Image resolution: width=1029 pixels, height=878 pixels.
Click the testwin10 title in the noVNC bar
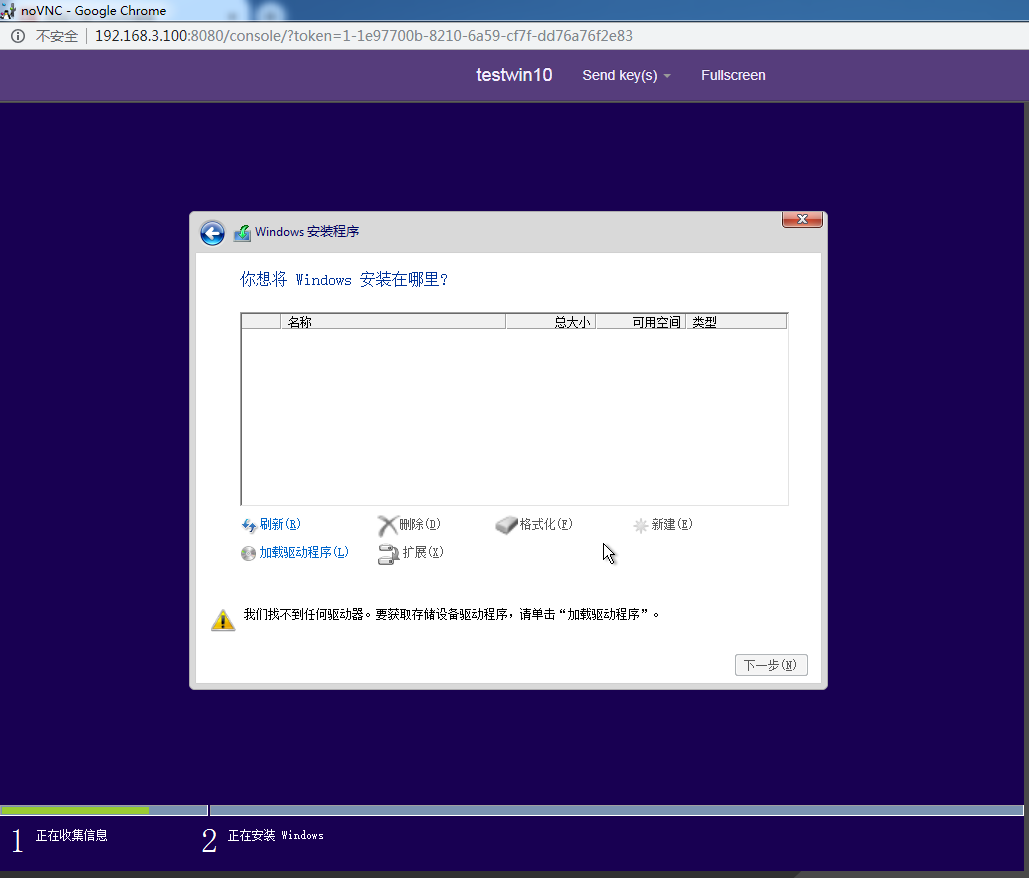(514, 75)
